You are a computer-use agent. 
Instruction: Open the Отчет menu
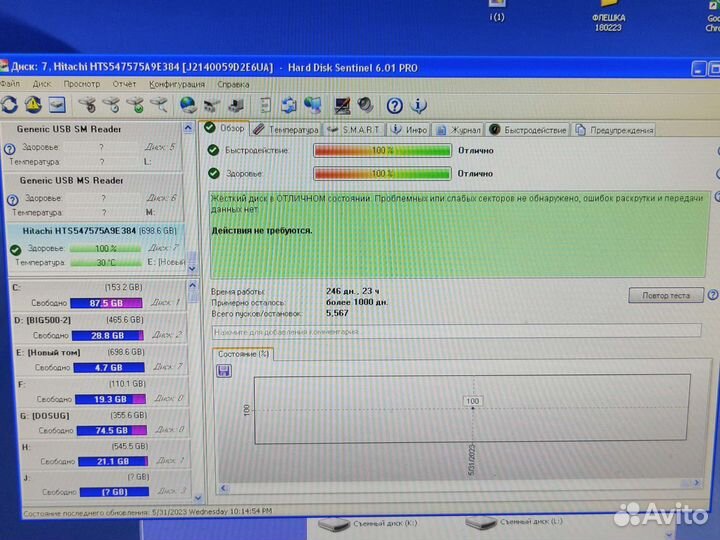pyautogui.click(x=124, y=84)
